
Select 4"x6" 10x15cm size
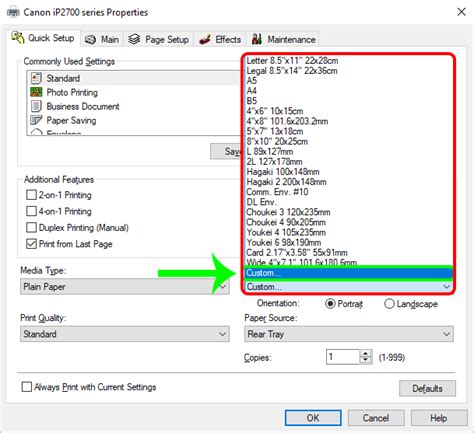coord(275,111)
